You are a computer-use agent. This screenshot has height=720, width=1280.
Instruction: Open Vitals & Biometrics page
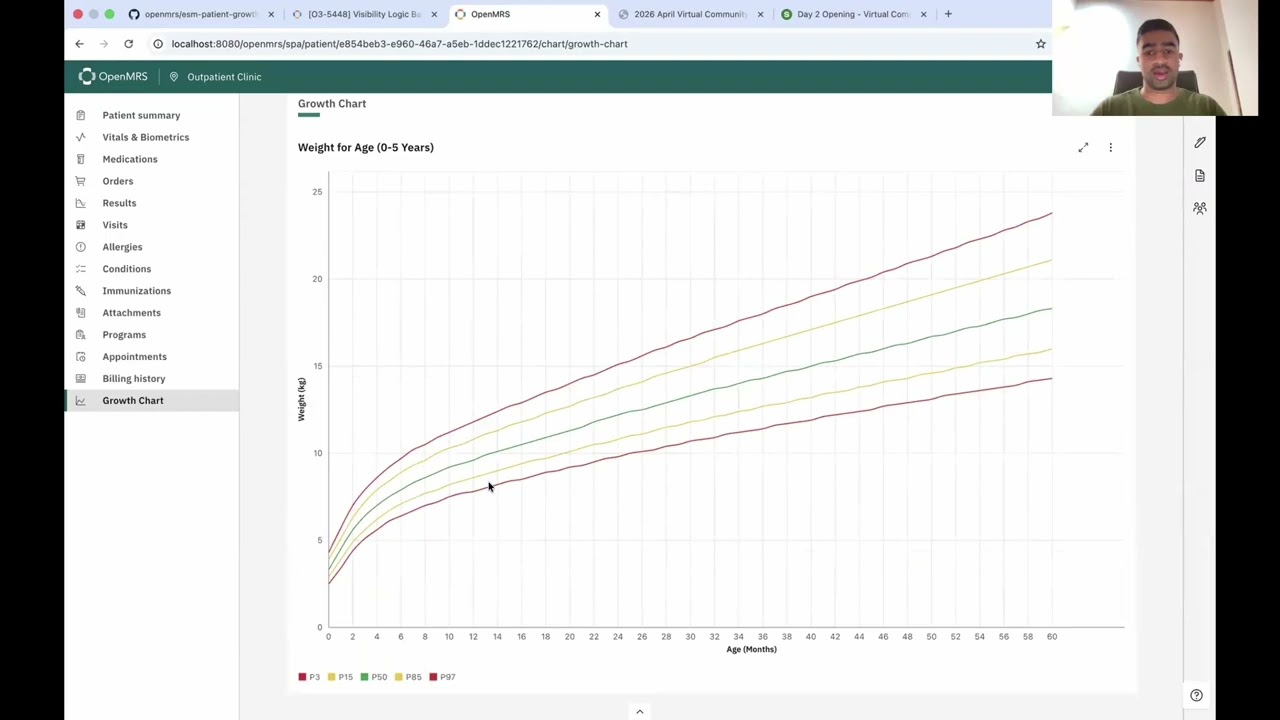145,137
